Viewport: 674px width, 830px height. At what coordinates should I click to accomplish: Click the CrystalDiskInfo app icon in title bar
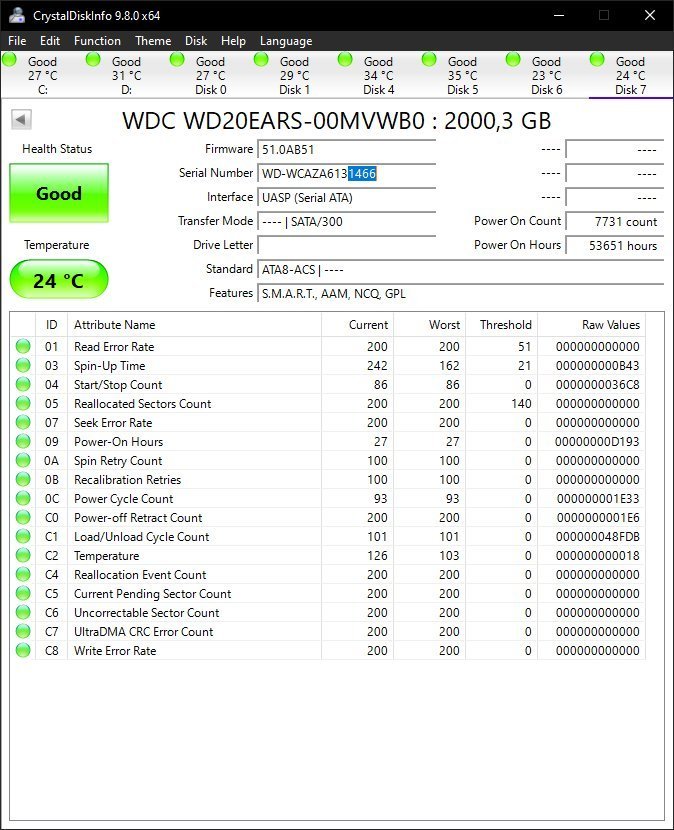(17, 15)
